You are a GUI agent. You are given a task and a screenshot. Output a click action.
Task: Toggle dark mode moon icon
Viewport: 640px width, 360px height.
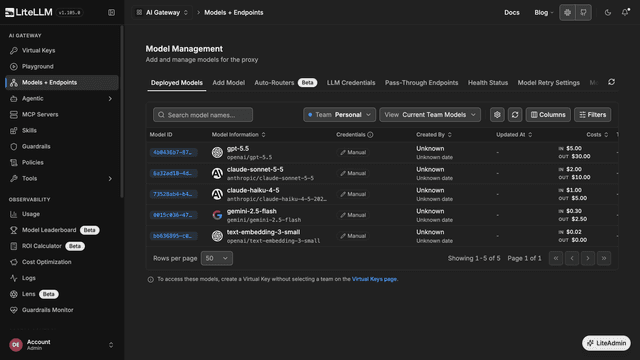[x=608, y=13]
